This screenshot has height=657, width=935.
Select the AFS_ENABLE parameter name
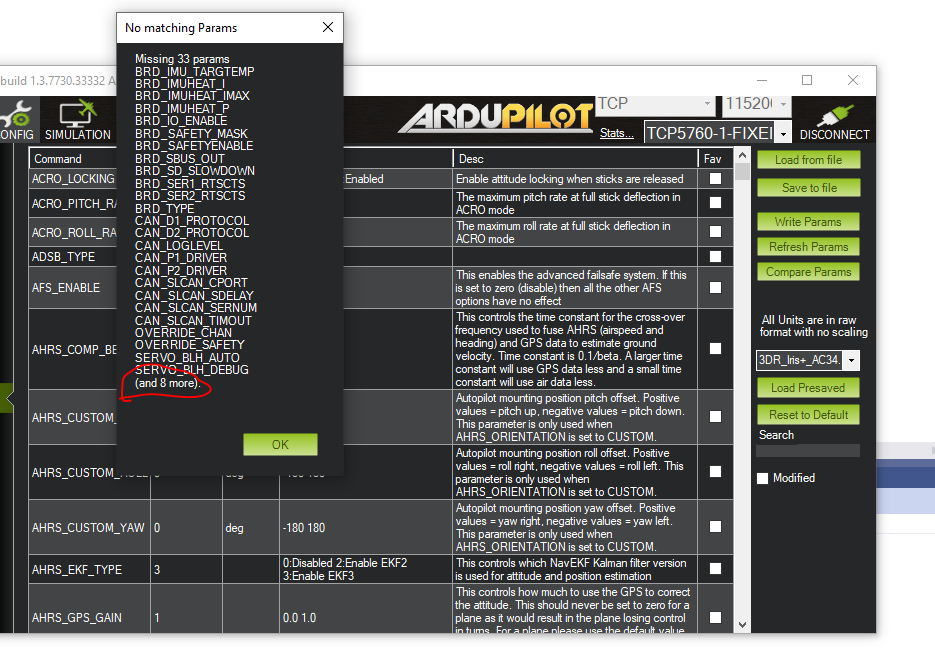click(66, 288)
